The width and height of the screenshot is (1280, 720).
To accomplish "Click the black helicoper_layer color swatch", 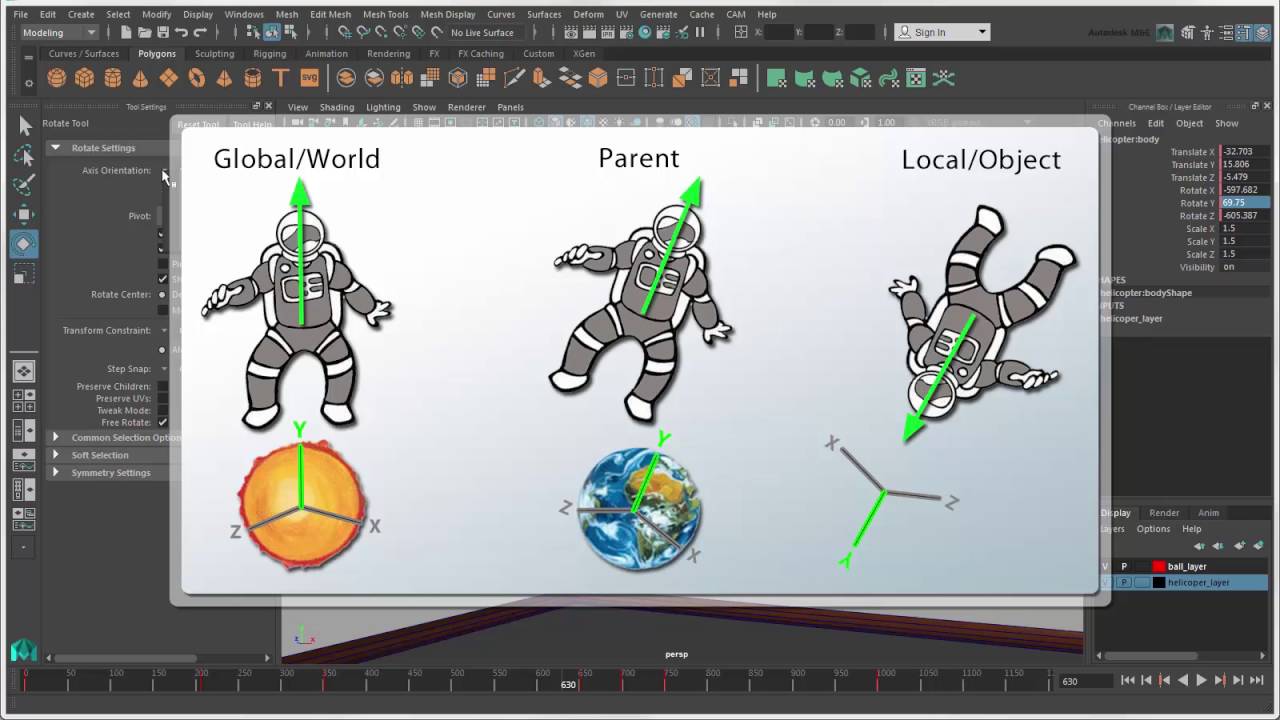I will coord(1159,582).
